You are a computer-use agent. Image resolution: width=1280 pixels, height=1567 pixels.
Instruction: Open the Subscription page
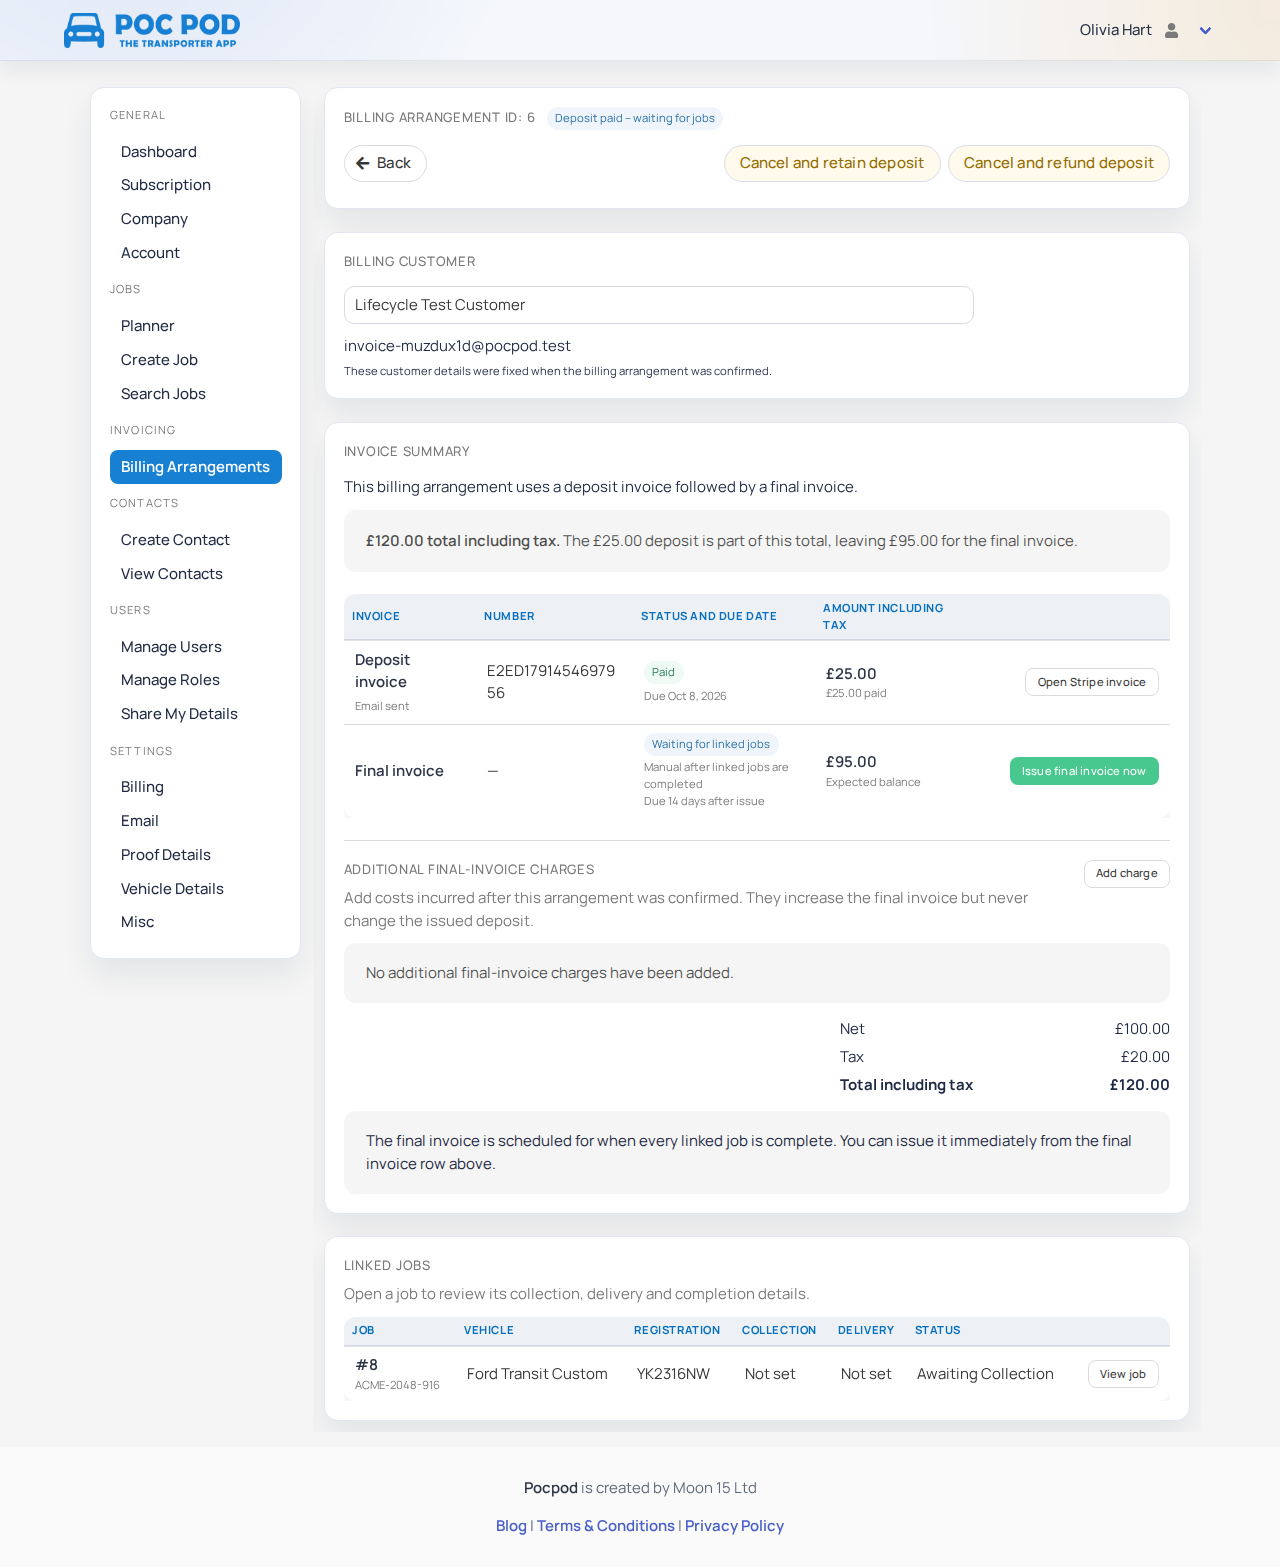[166, 185]
